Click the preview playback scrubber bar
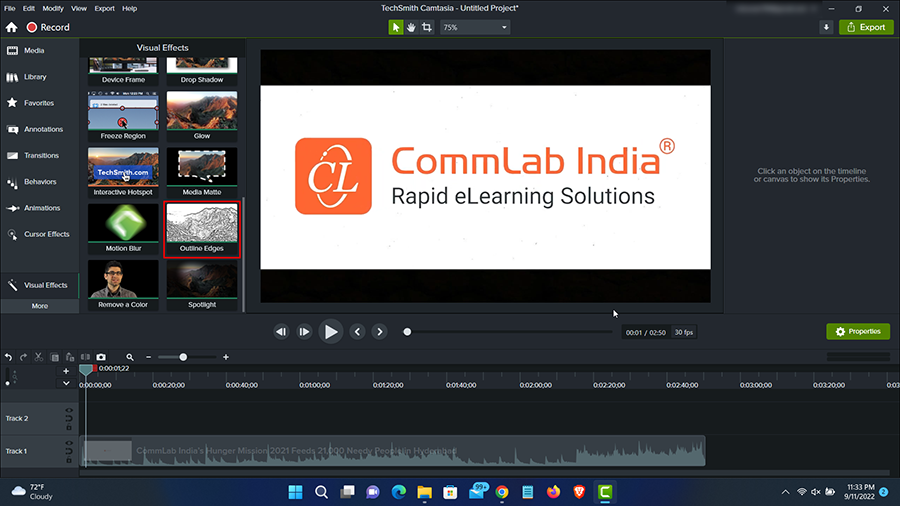The width and height of the screenshot is (900, 506). coord(509,332)
